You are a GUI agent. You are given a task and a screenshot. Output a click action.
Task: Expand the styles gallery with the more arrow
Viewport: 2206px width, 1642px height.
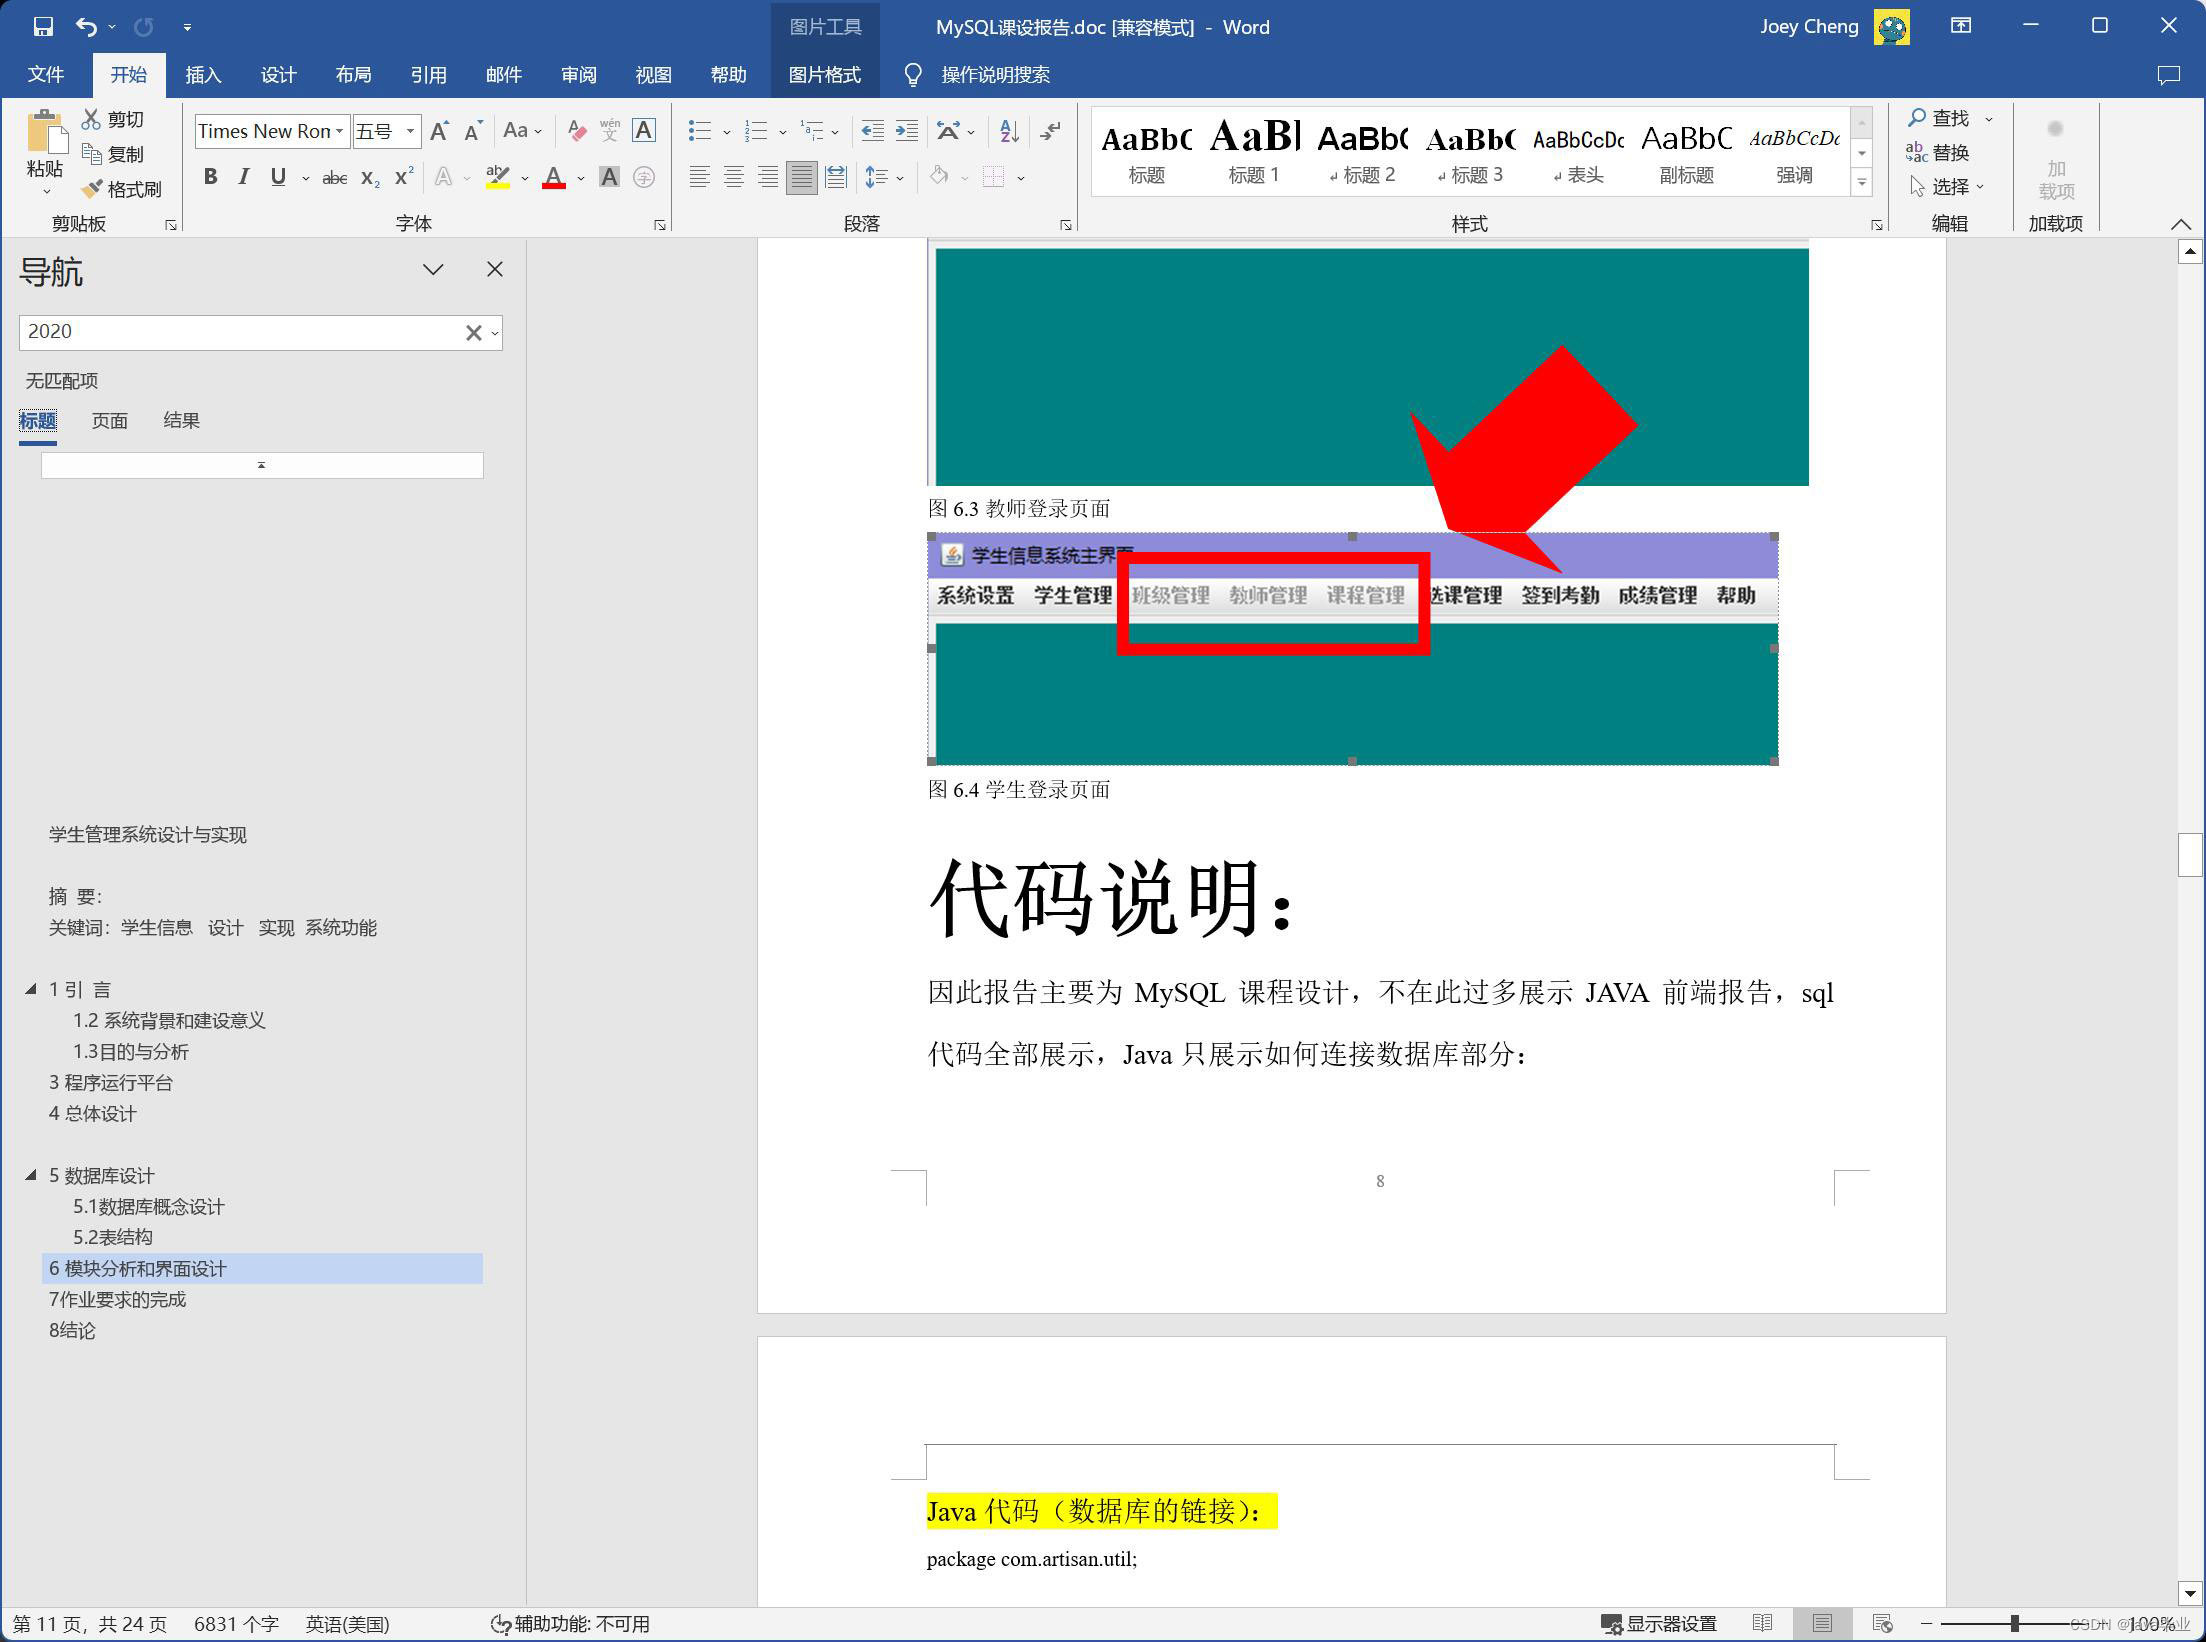(1862, 183)
